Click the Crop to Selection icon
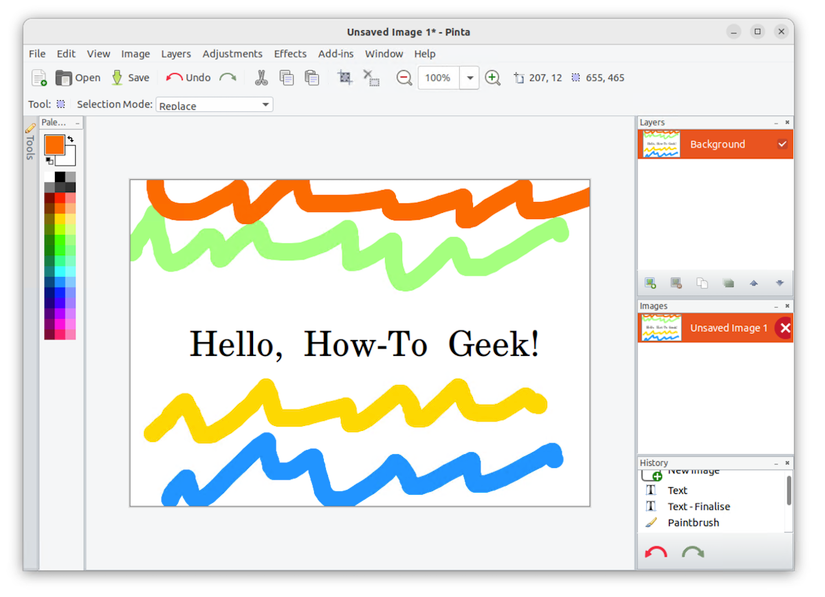825x597 pixels. [345, 78]
